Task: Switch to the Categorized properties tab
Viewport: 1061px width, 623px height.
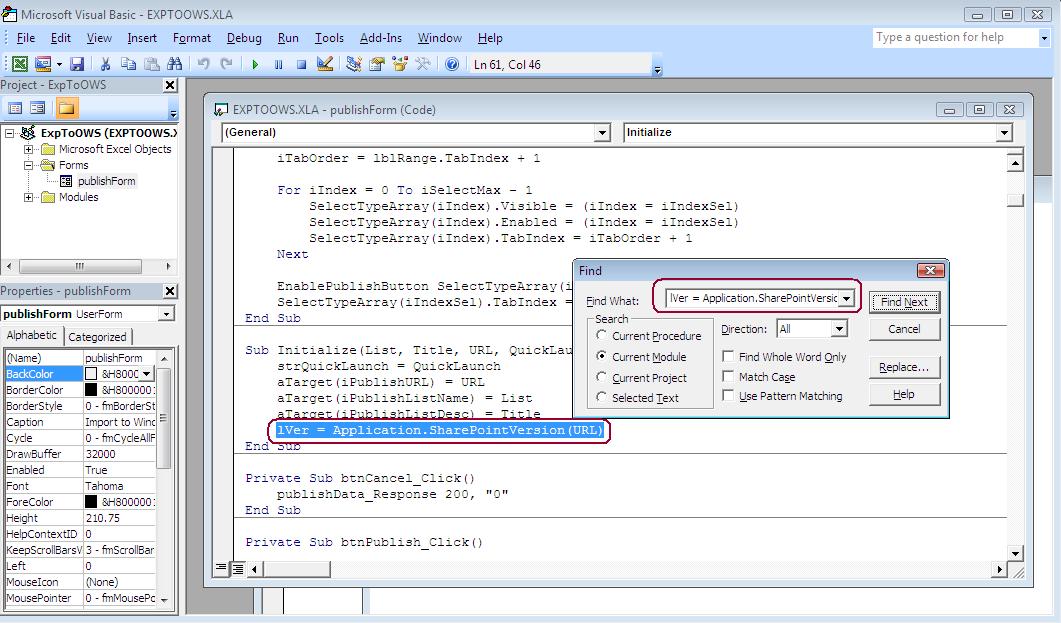Action: coord(97,337)
